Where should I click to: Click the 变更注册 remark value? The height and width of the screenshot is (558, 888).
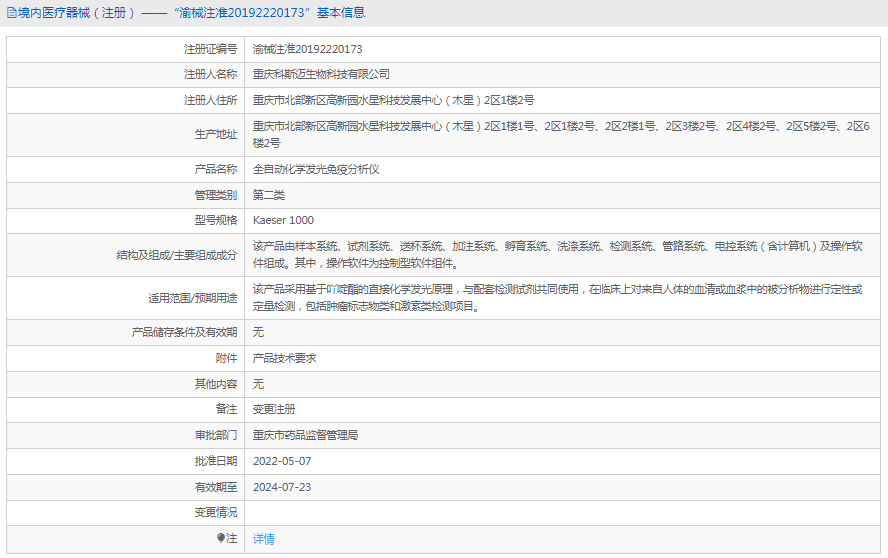click(x=273, y=409)
